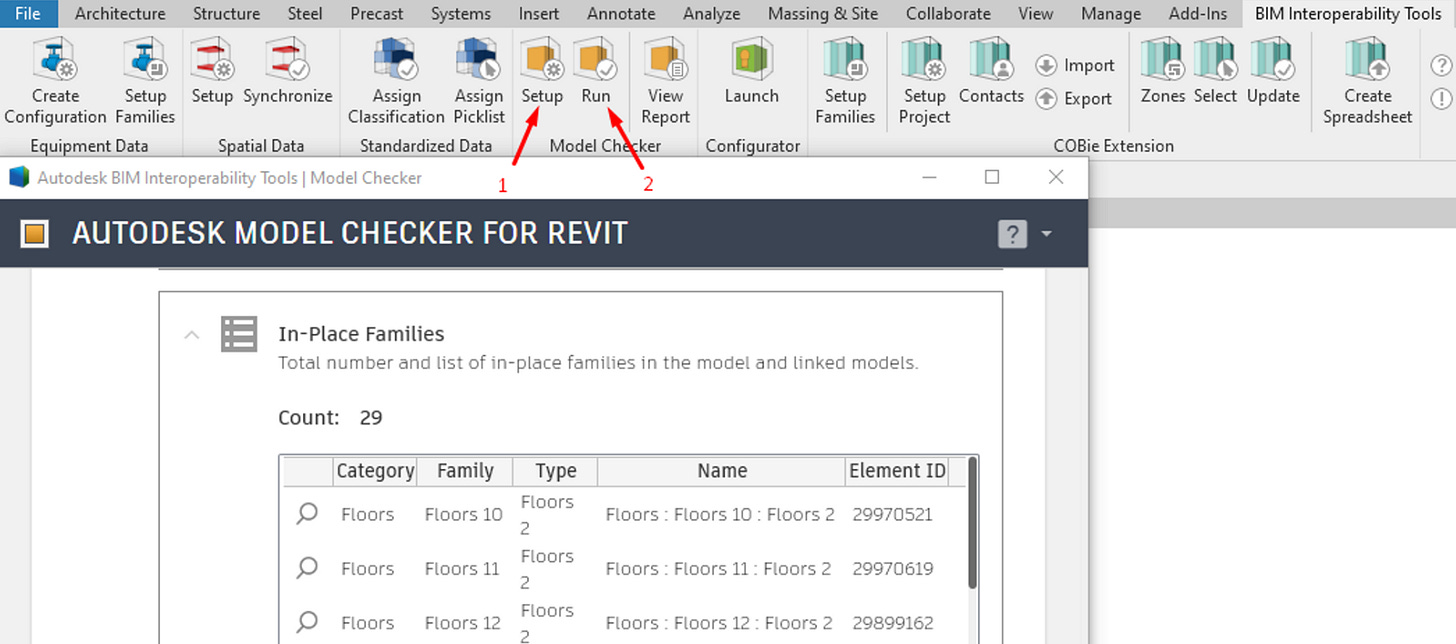Click the Type column header
Image resolution: width=1456 pixels, height=644 pixels.
pyautogui.click(x=555, y=471)
